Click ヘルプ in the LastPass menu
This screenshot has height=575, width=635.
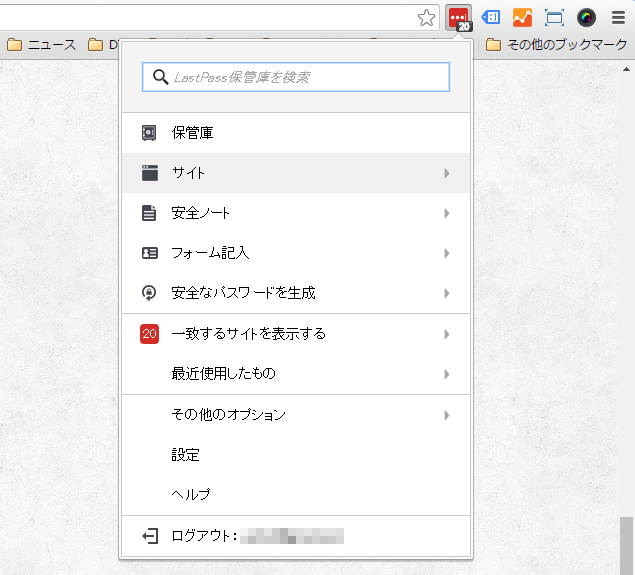[191, 495]
